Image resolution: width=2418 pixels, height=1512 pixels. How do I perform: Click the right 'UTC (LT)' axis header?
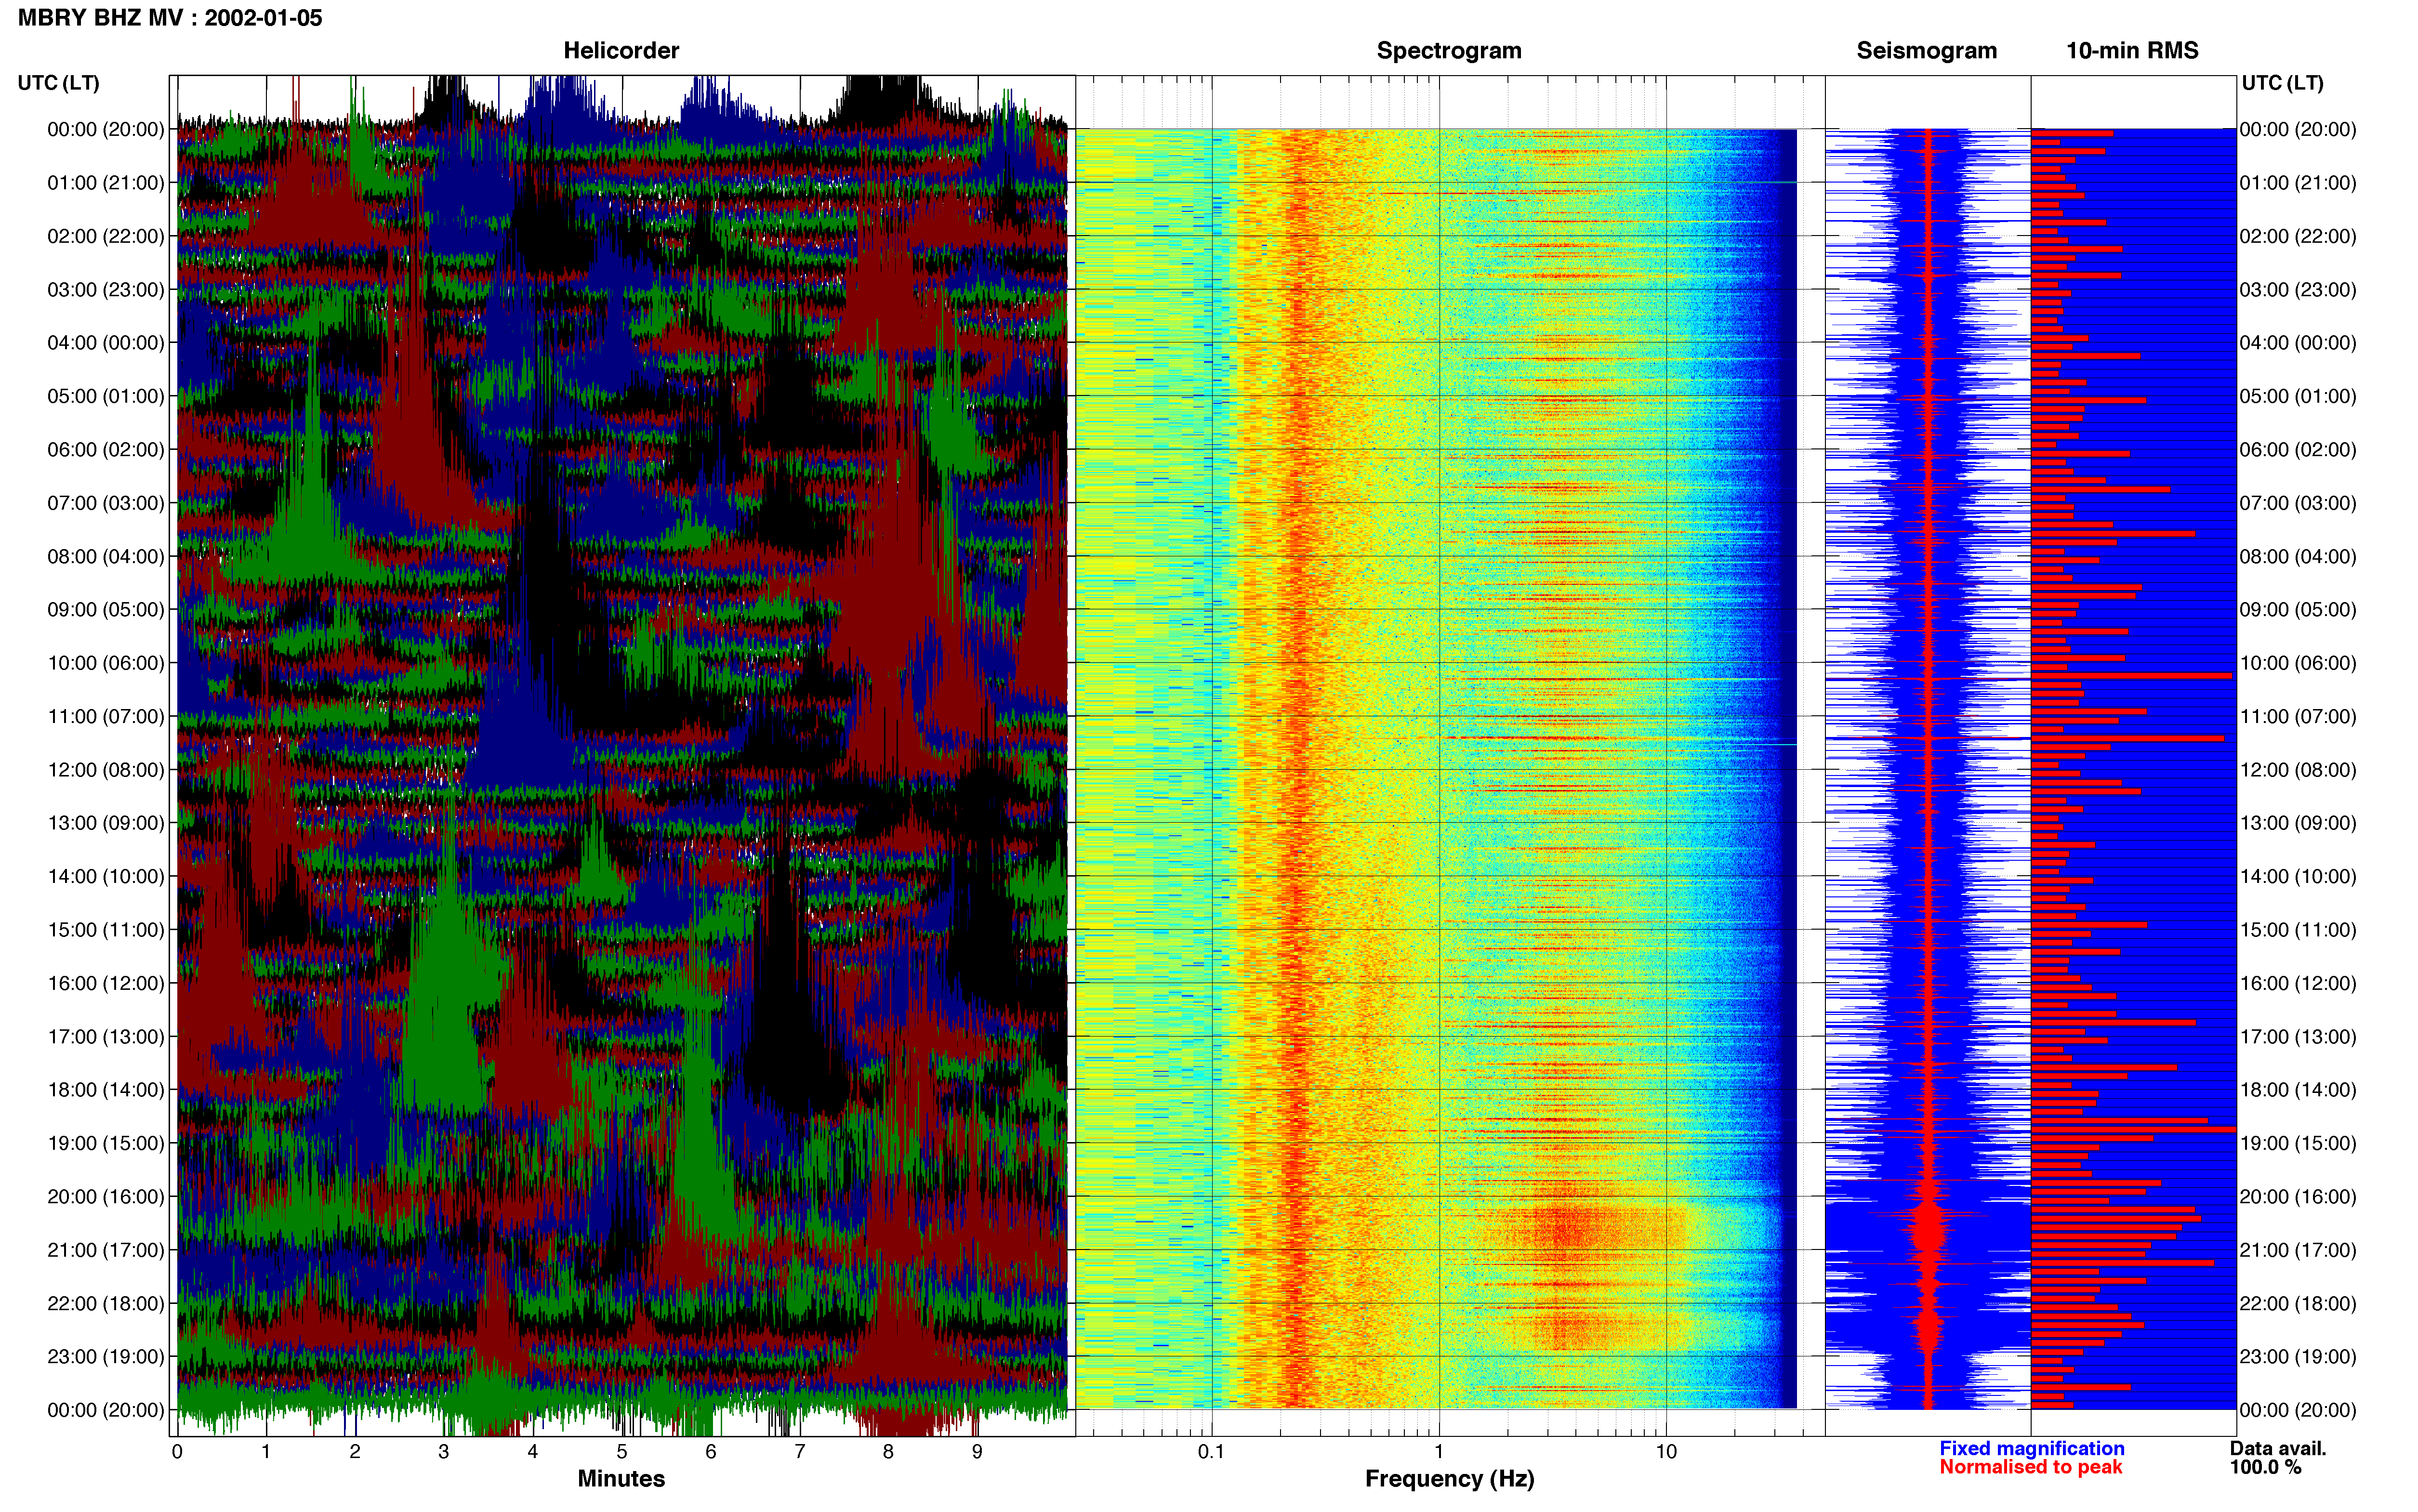[2282, 83]
